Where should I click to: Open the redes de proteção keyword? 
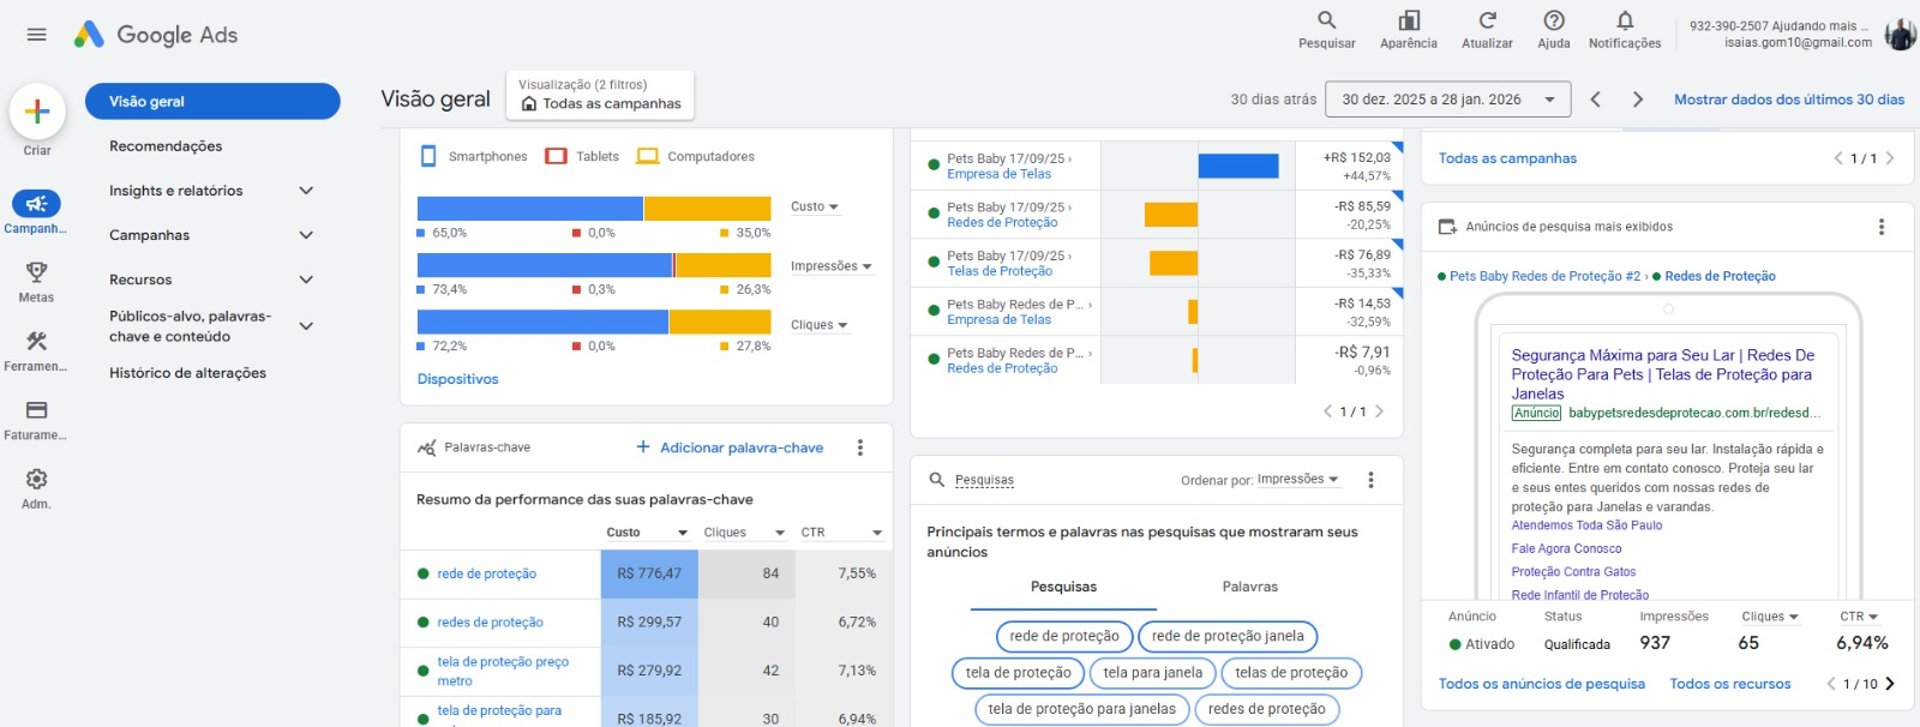[x=490, y=622]
